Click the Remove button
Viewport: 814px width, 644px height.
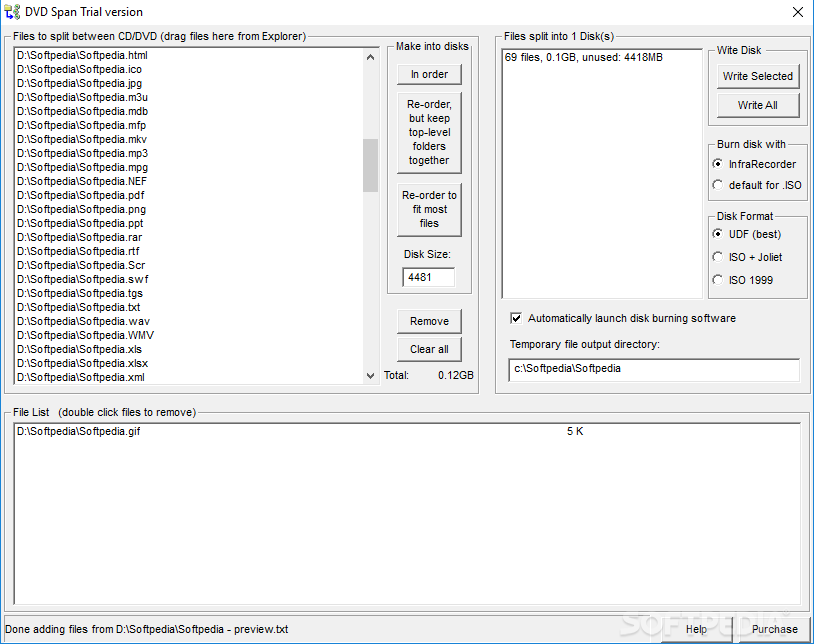click(429, 321)
